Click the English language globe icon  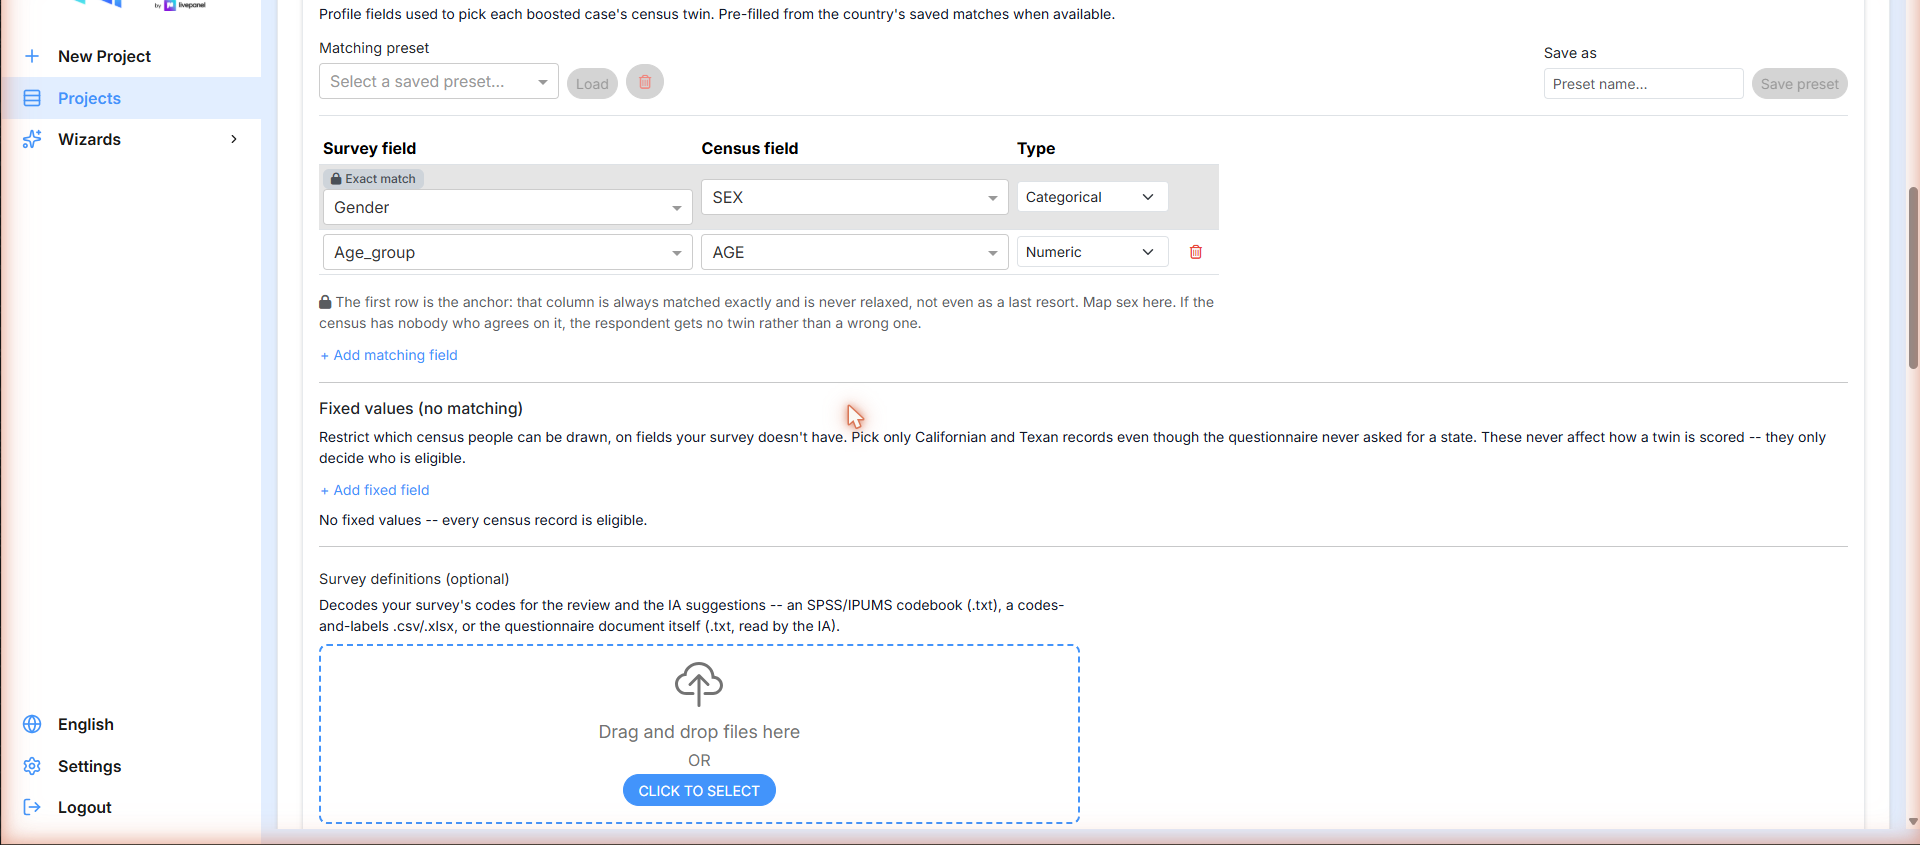32,724
